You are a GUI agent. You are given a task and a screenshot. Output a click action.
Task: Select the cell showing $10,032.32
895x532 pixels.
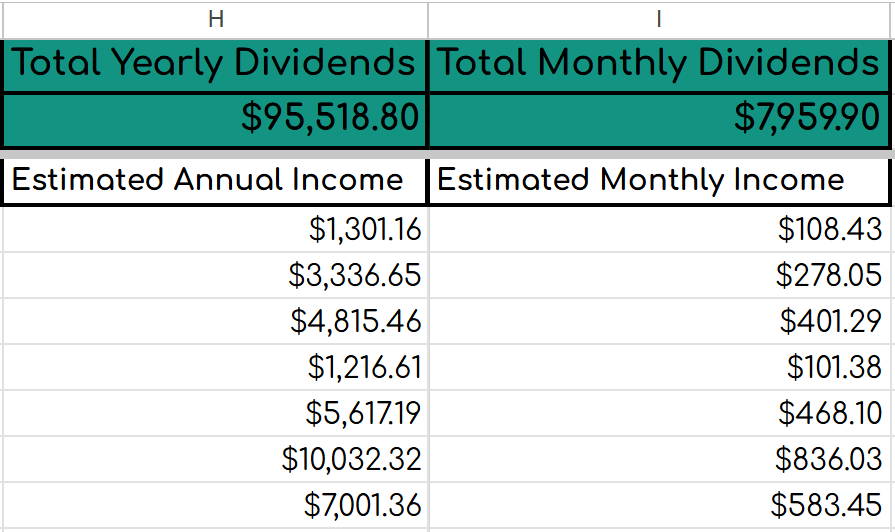(215, 460)
